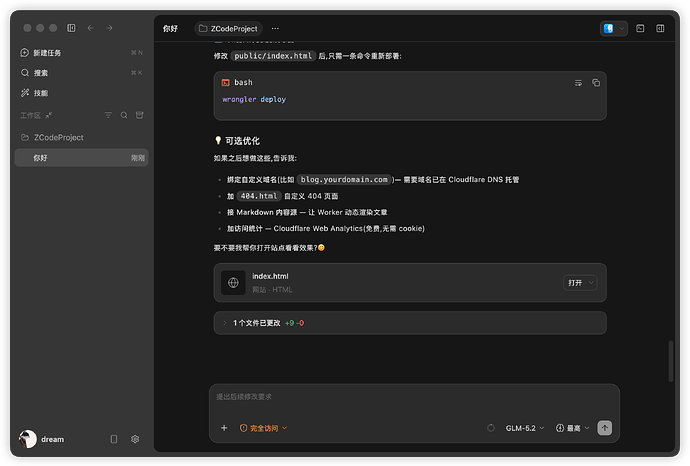
Task: Click the workspace search magnifier icon
Action: (124, 115)
